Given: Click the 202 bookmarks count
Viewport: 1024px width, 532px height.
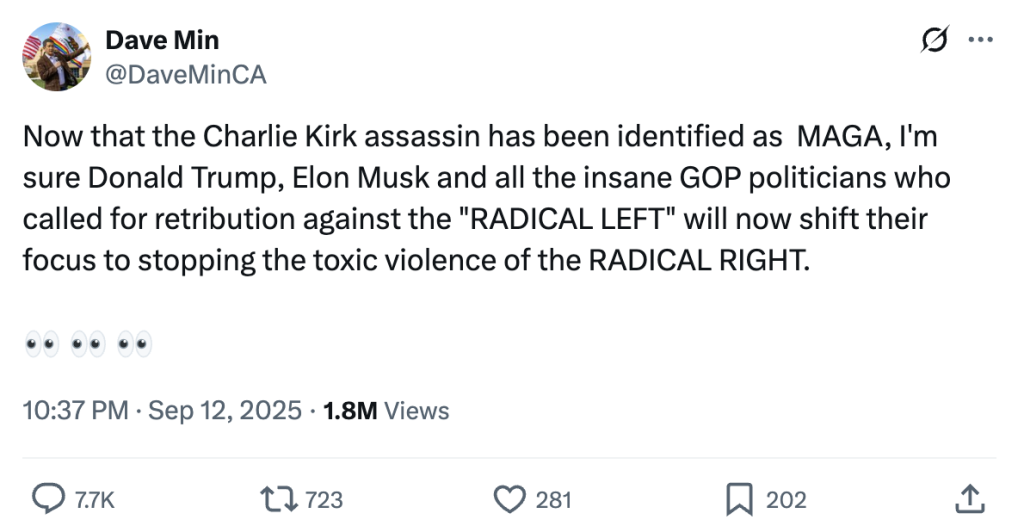Looking at the screenshot, I should 786,499.
